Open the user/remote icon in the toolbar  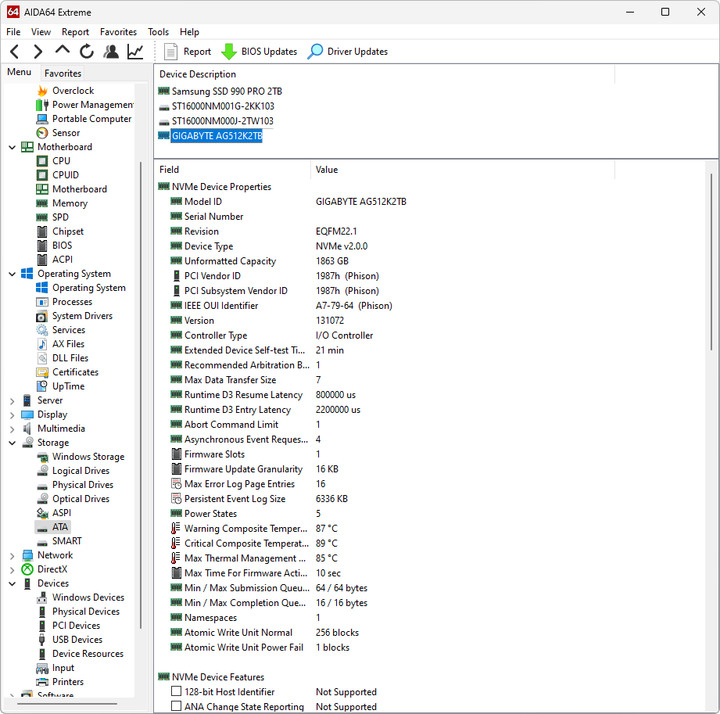(x=111, y=51)
